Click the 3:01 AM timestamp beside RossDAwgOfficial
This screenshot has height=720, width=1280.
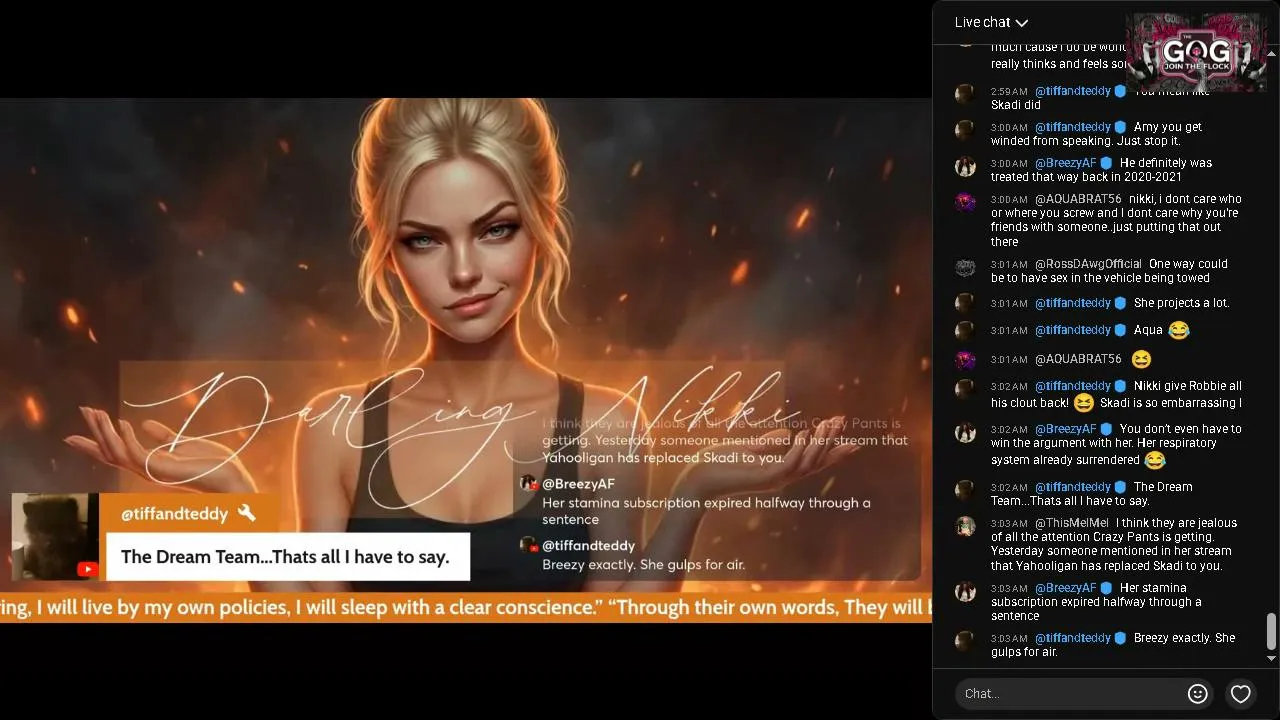(x=1009, y=264)
